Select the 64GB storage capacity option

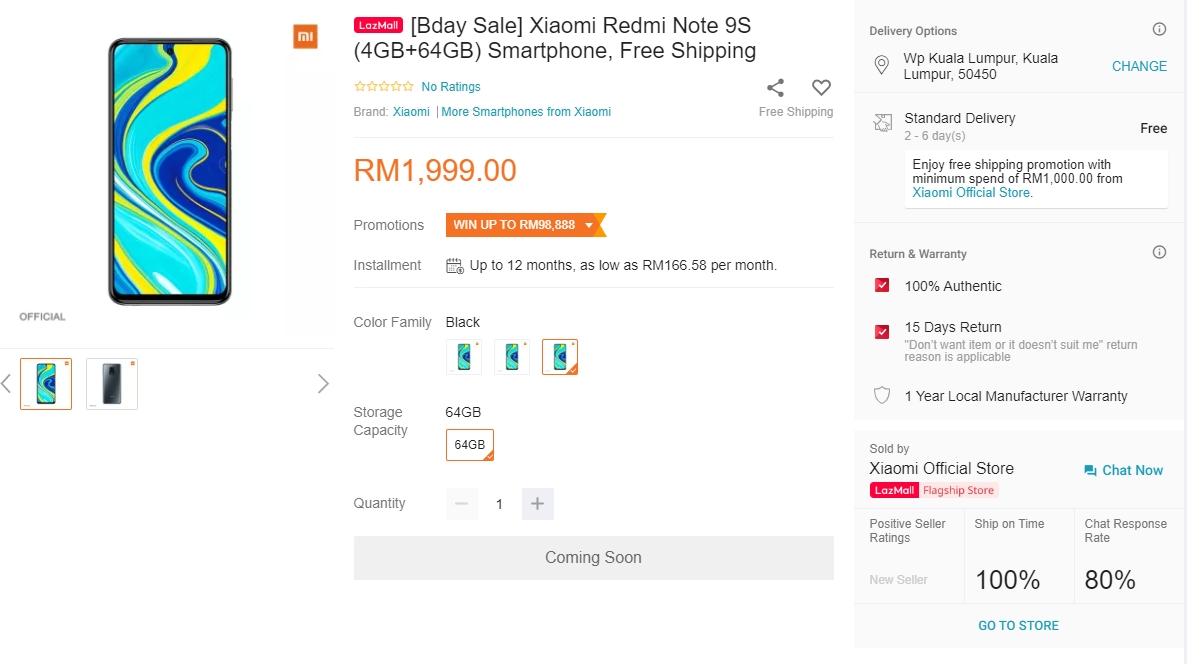click(x=469, y=445)
